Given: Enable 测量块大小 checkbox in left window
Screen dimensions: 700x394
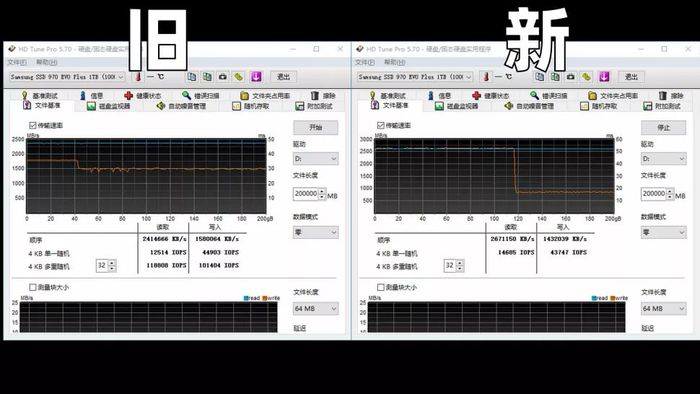Looking at the screenshot, I should (32, 287).
